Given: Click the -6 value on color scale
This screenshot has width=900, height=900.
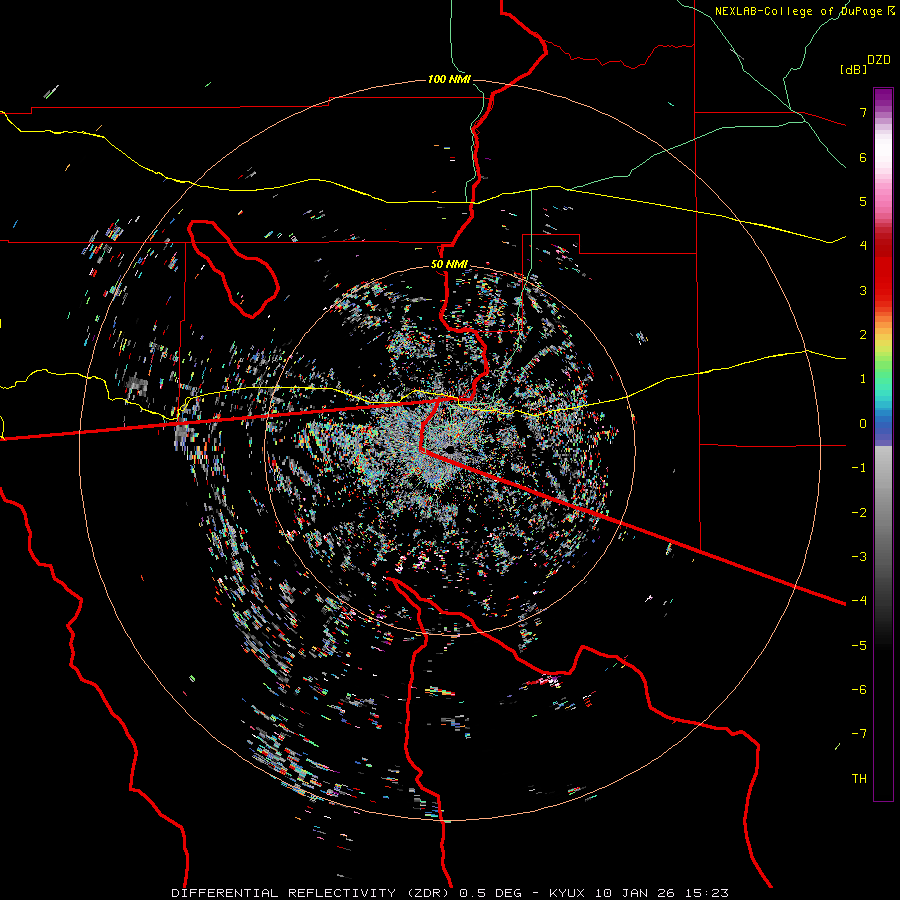Looking at the screenshot, I should (x=859, y=689).
